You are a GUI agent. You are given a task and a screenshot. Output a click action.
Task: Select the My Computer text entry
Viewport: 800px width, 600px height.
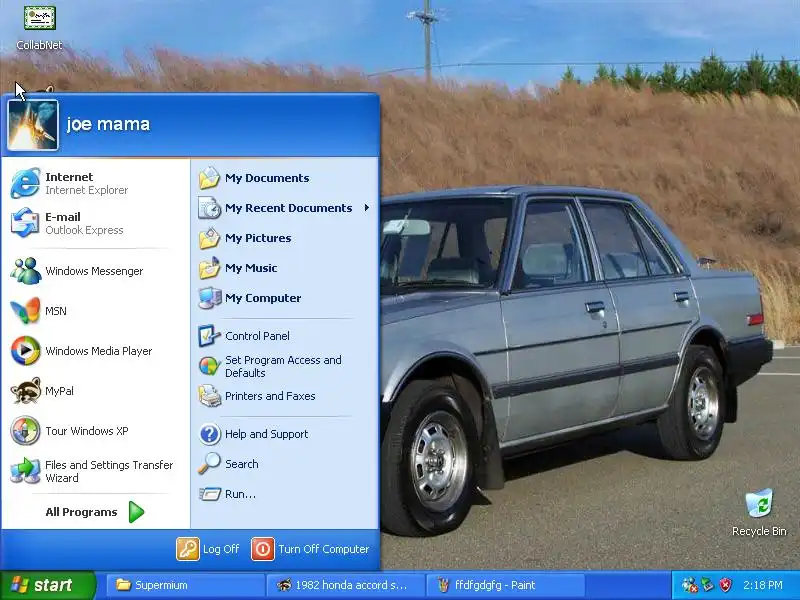(x=263, y=298)
